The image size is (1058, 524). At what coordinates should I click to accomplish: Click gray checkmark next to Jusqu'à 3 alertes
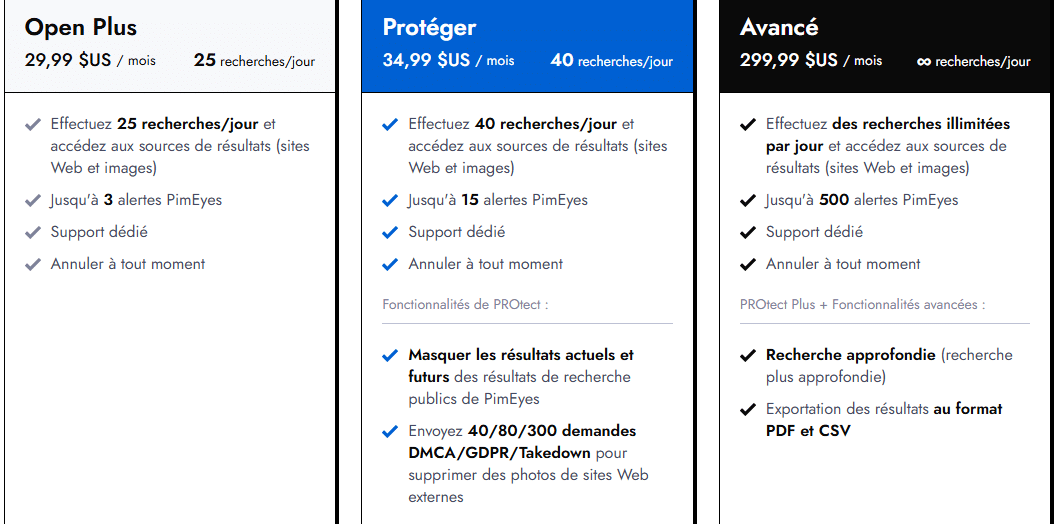click(x=33, y=201)
